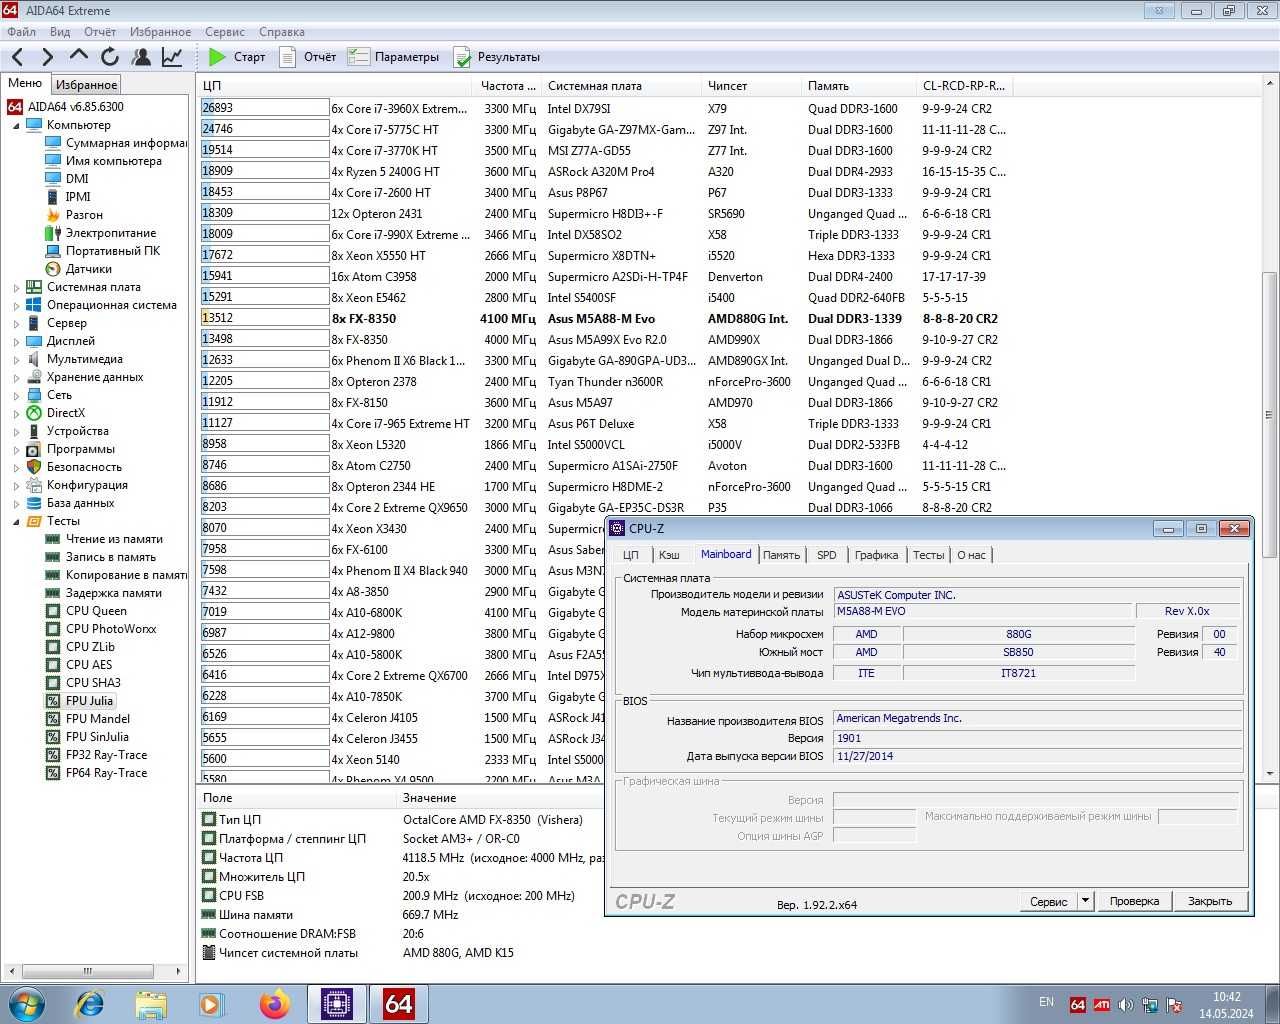Screen dimensions: 1280x1024
Task: Select the FP32 Ray-Trace test
Action: click(x=106, y=755)
